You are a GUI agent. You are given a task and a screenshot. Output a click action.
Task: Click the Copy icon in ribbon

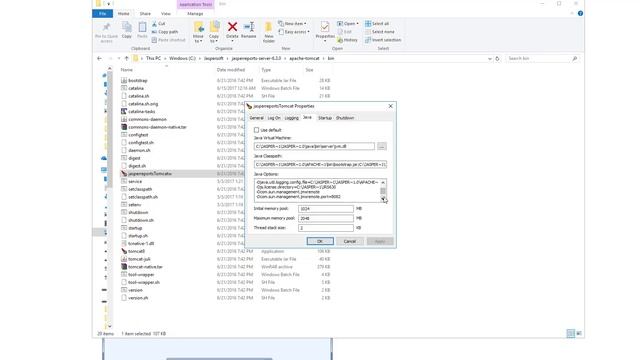pyautogui.click(x=127, y=27)
